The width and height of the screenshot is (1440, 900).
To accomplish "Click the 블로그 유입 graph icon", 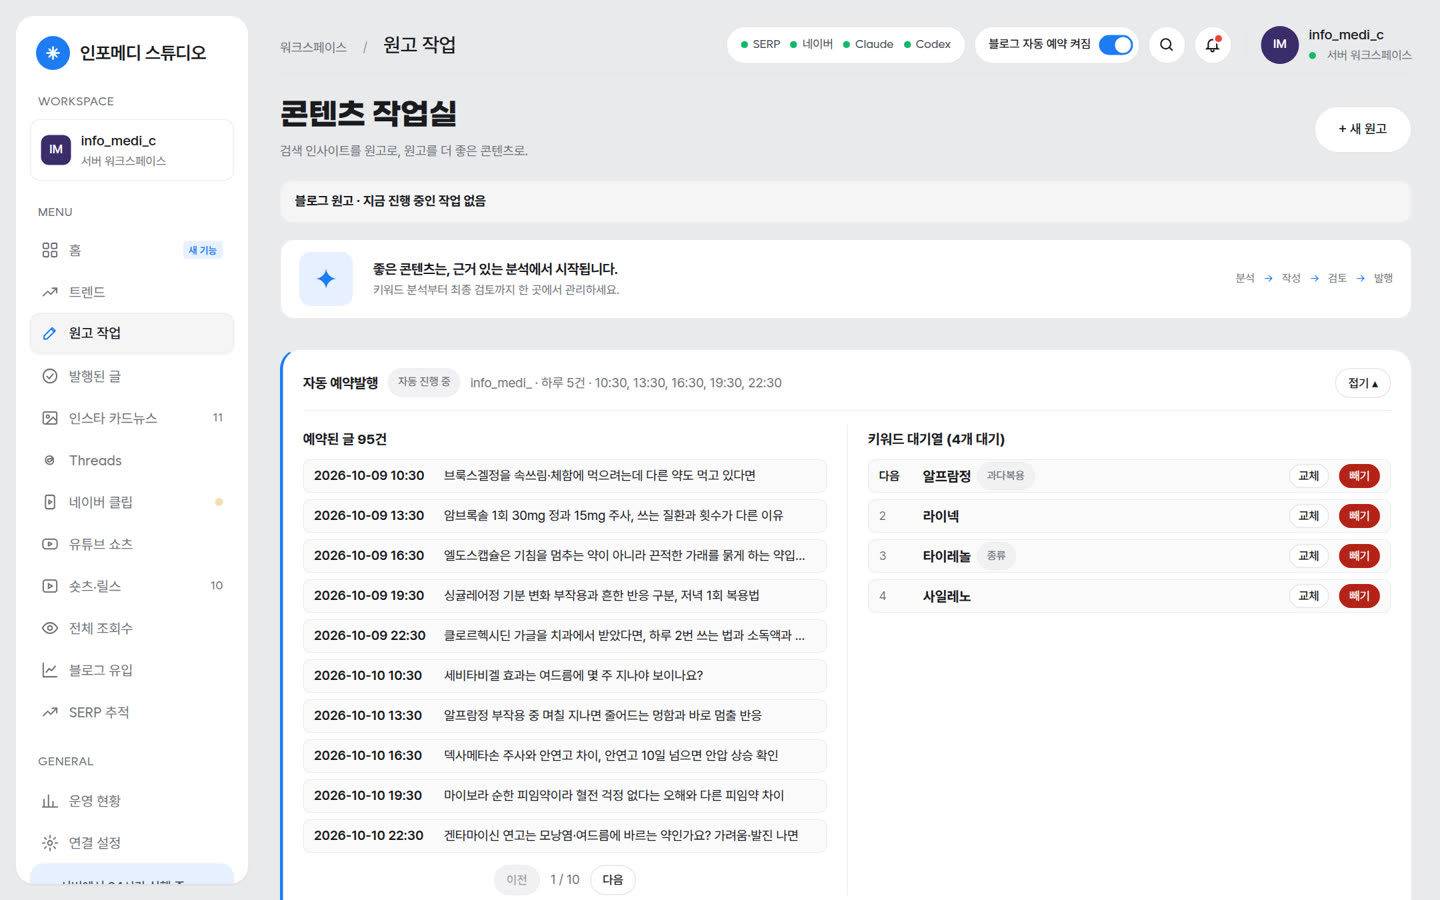I will point(50,670).
